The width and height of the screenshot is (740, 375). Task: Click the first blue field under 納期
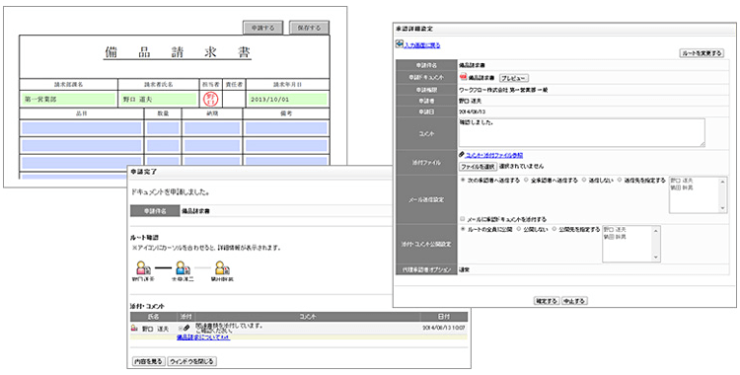pyautogui.click(x=212, y=128)
